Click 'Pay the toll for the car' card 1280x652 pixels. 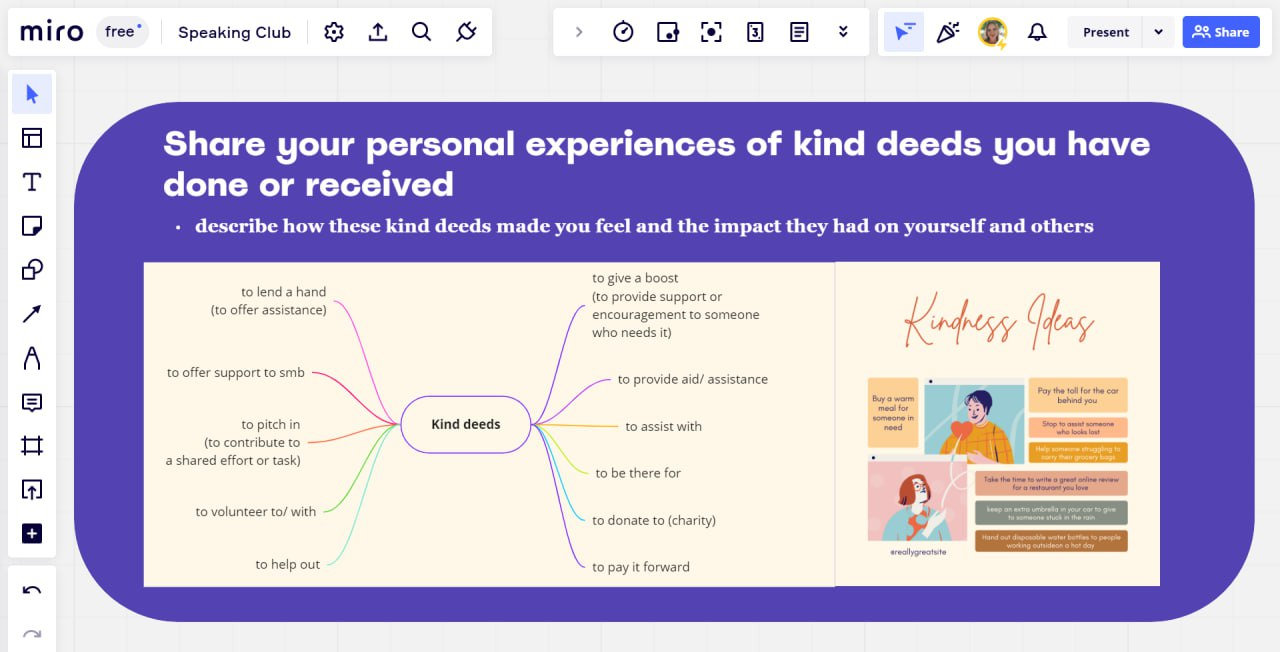point(1078,395)
